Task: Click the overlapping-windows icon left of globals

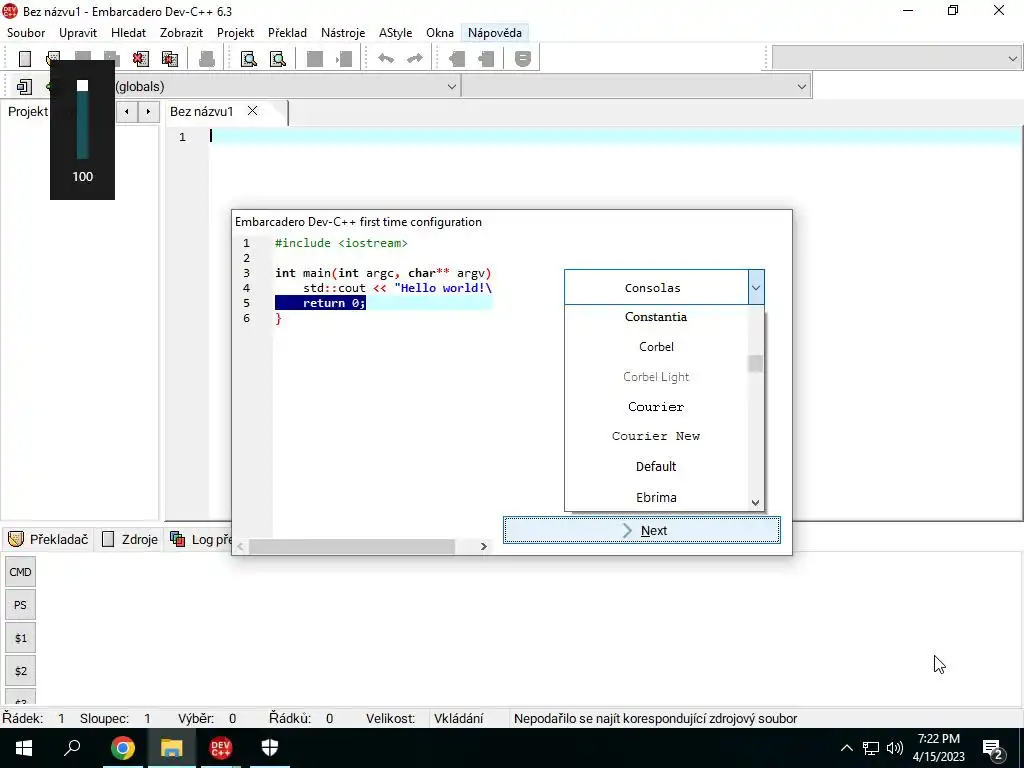Action: pyautogui.click(x=24, y=86)
